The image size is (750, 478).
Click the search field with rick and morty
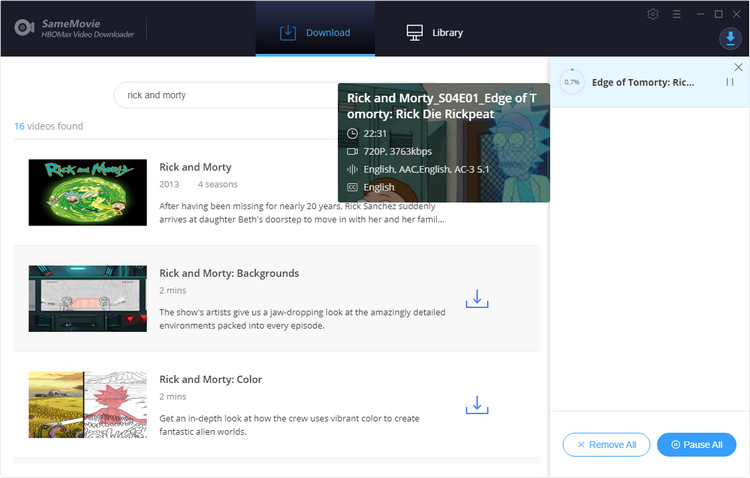(x=230, y=95)
